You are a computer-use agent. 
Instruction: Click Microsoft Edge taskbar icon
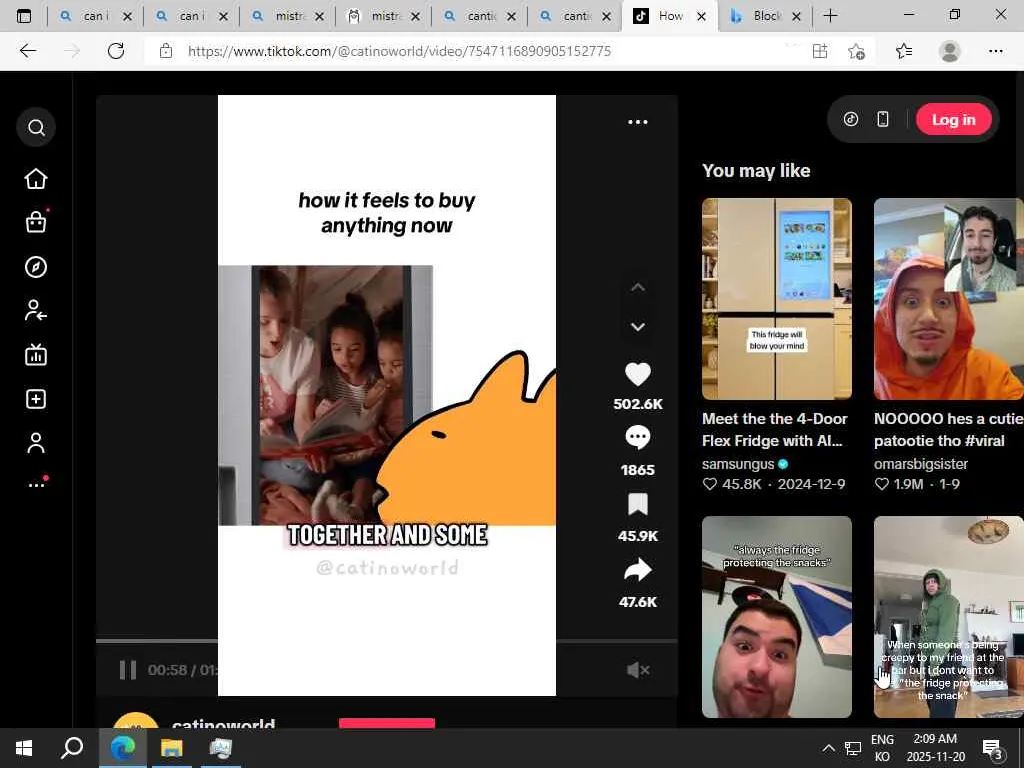pos(122,748)
